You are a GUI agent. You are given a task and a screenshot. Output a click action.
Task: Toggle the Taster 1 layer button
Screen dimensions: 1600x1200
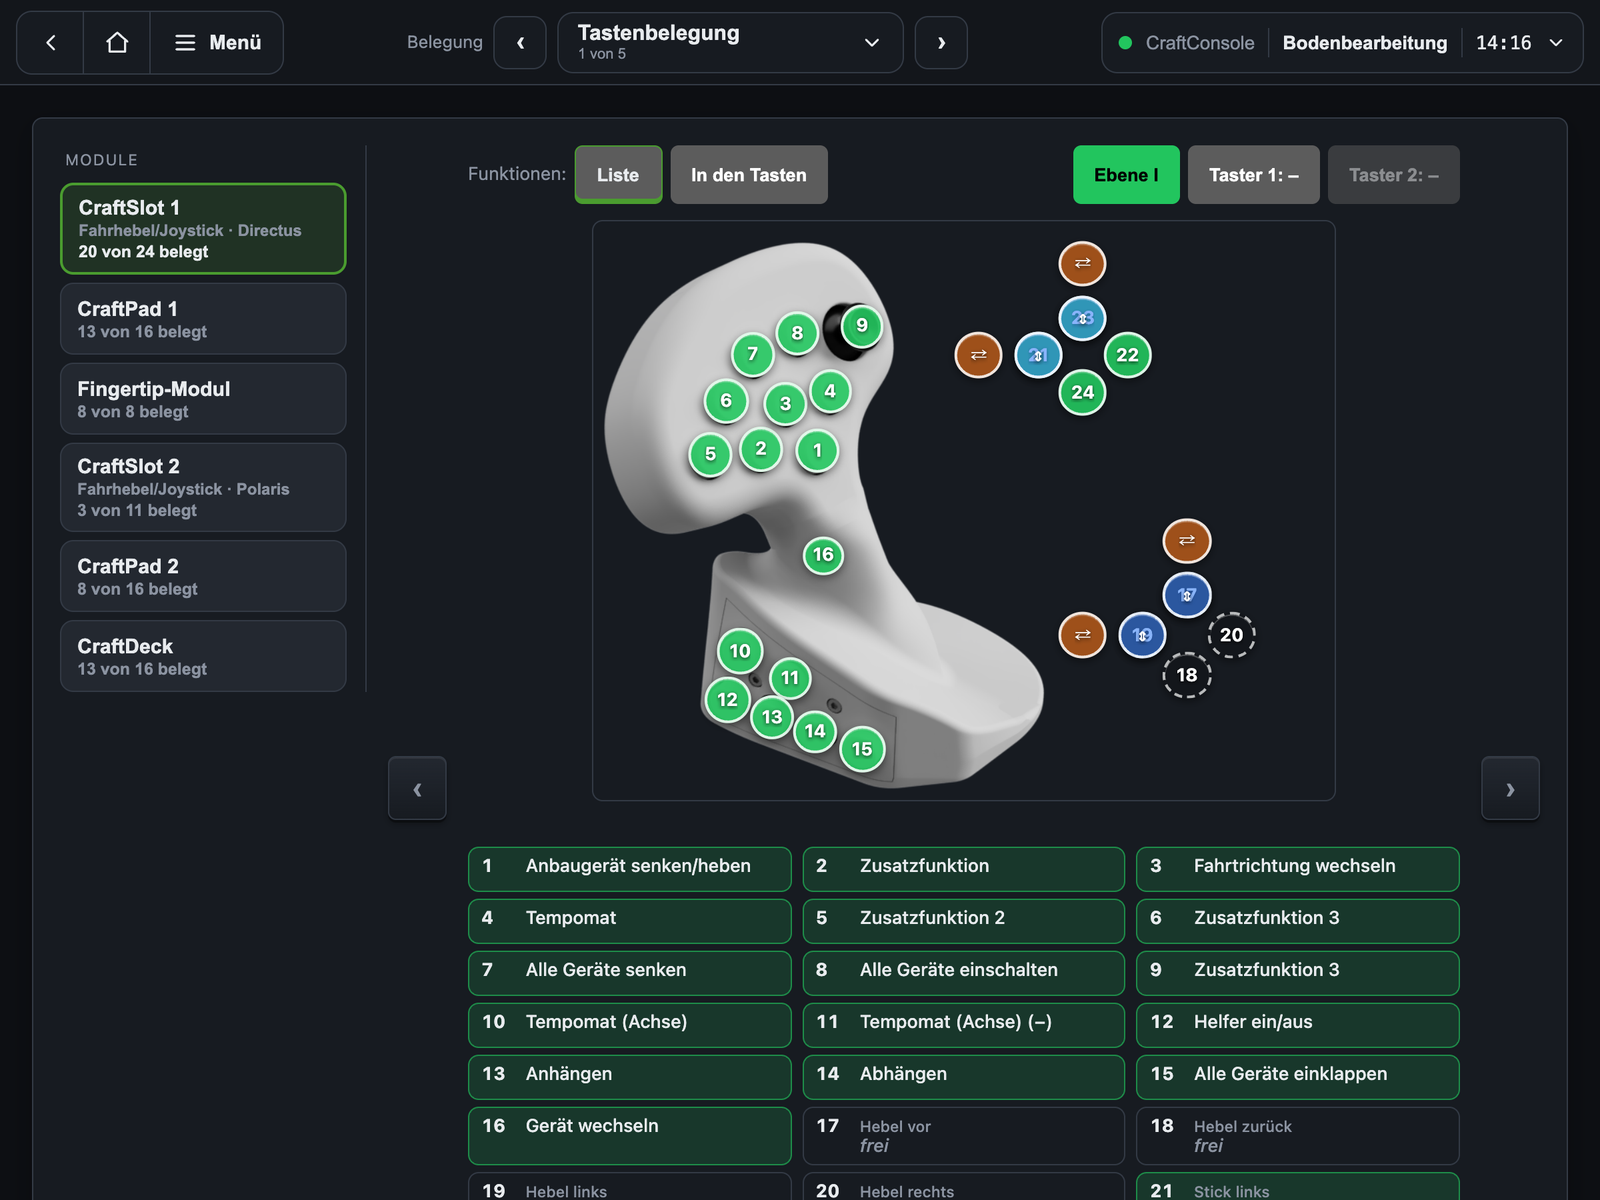click(1254, 175)
